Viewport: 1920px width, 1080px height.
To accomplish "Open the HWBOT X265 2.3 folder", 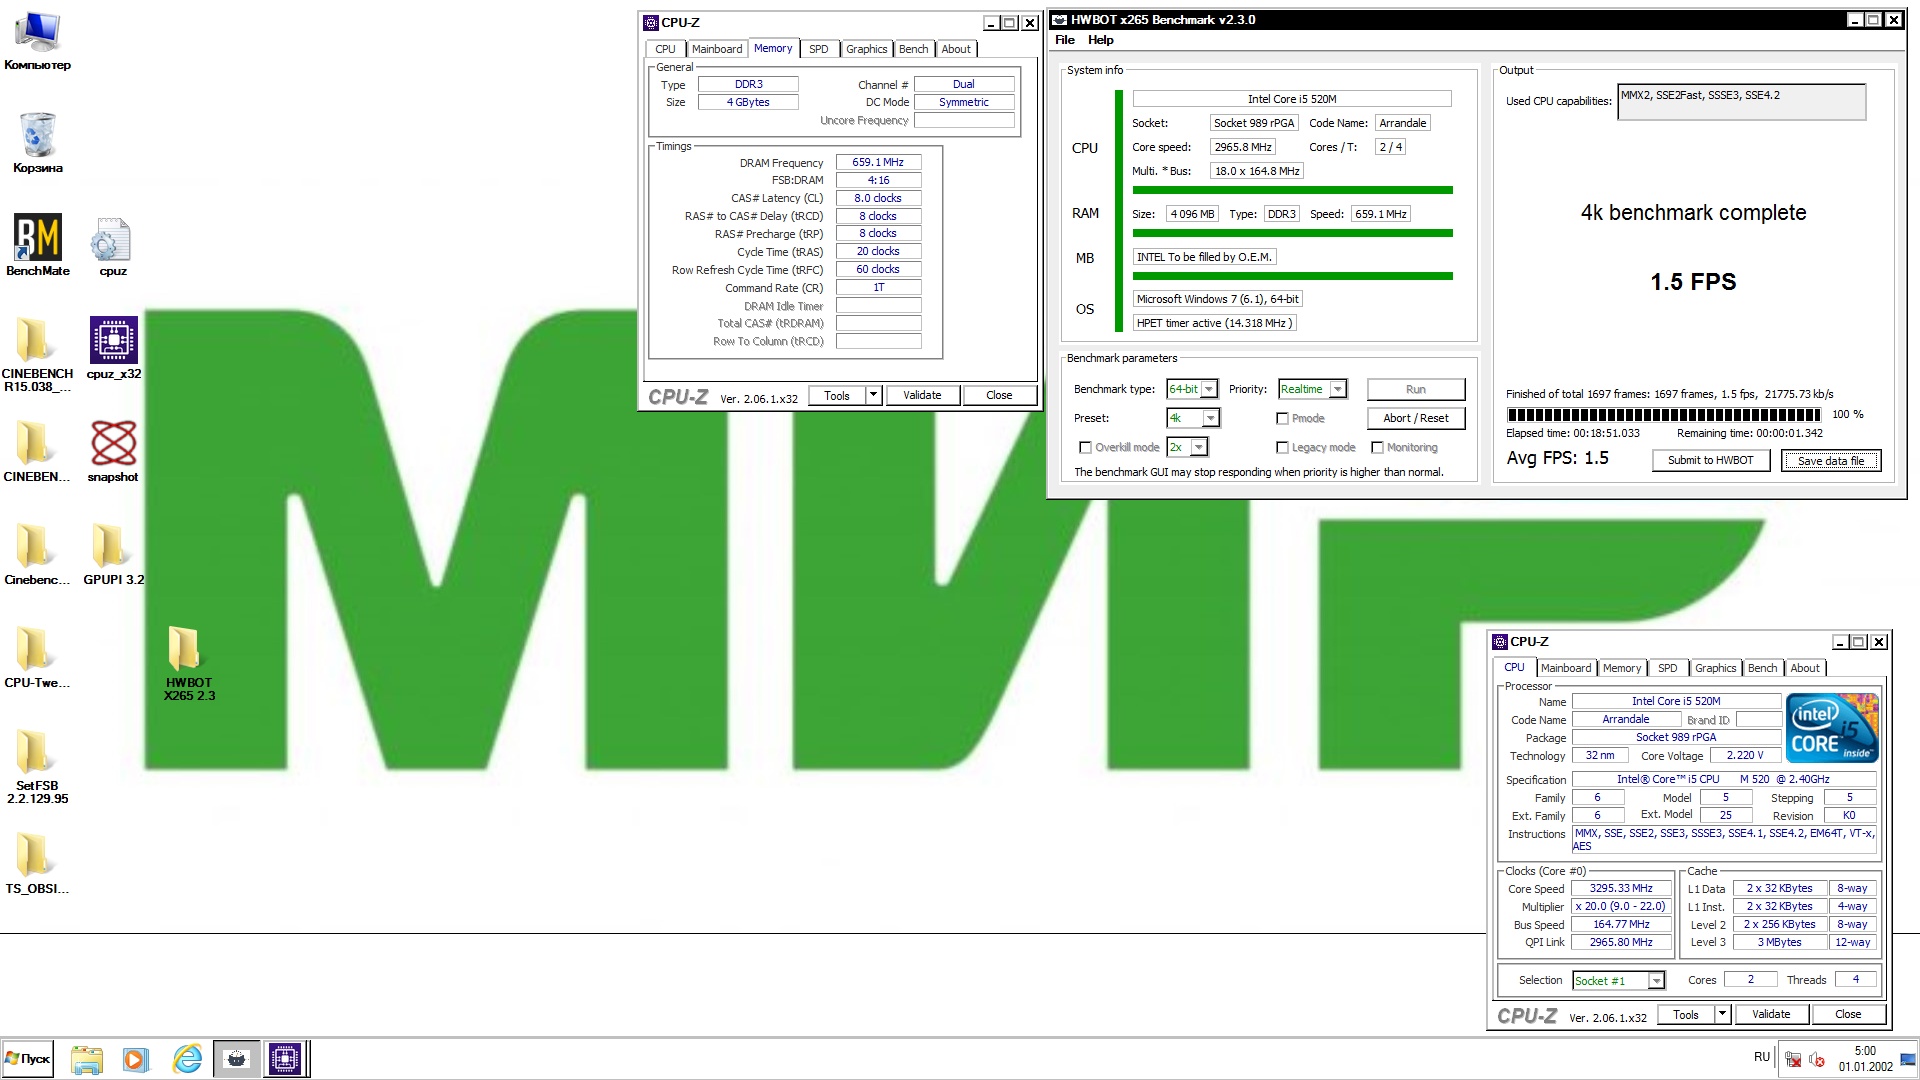I will 189,663.
